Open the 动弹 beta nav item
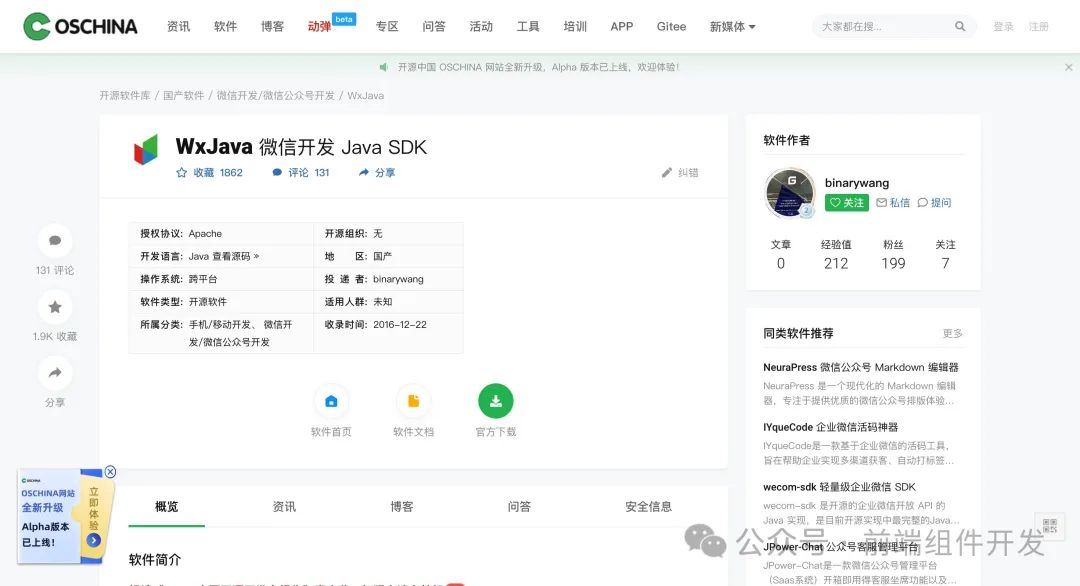This screenshot has width=1080, height=586. (x=320, y=26)
